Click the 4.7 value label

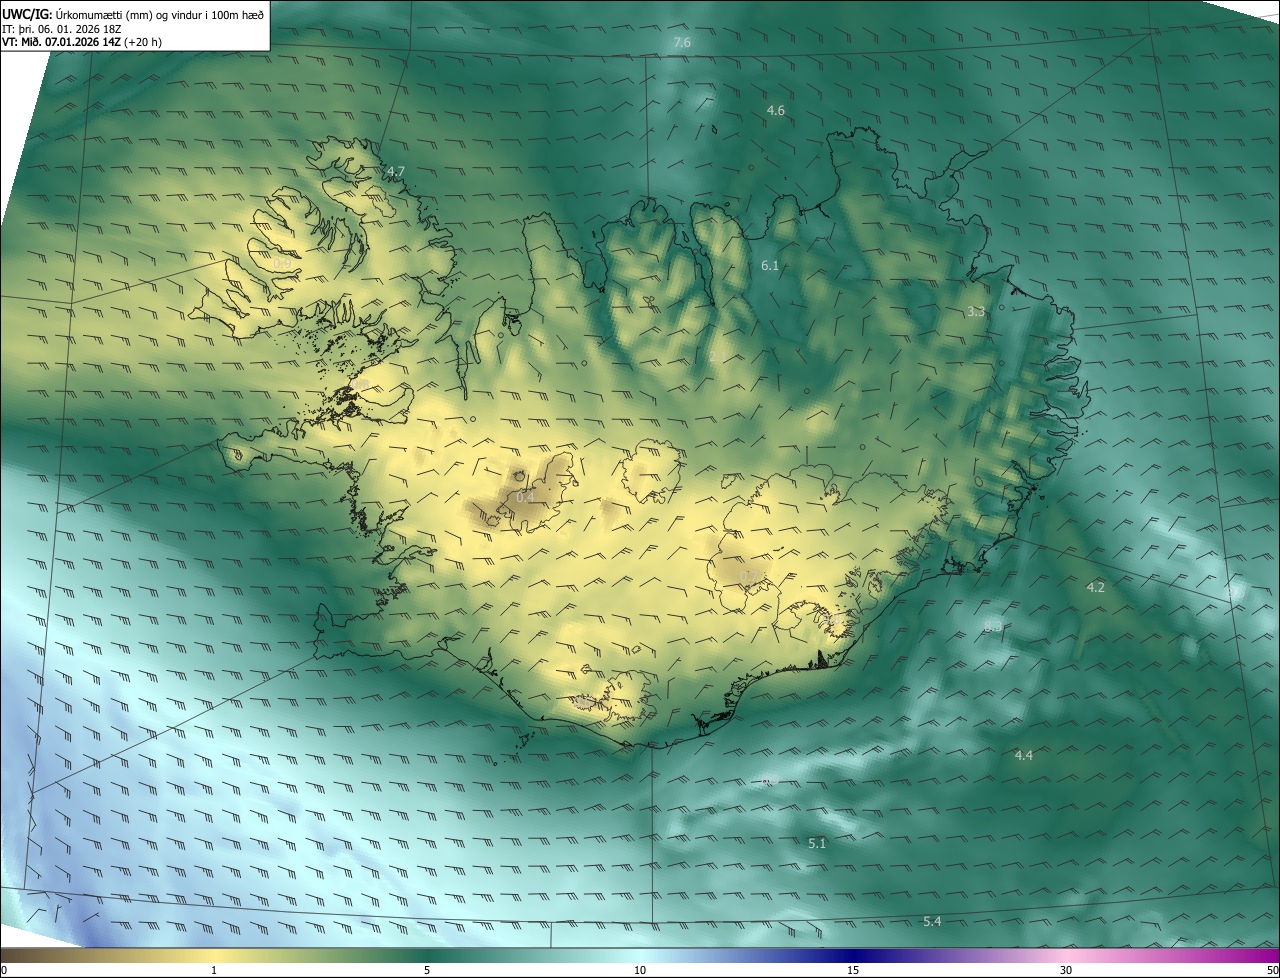click(x=395, y=172)
